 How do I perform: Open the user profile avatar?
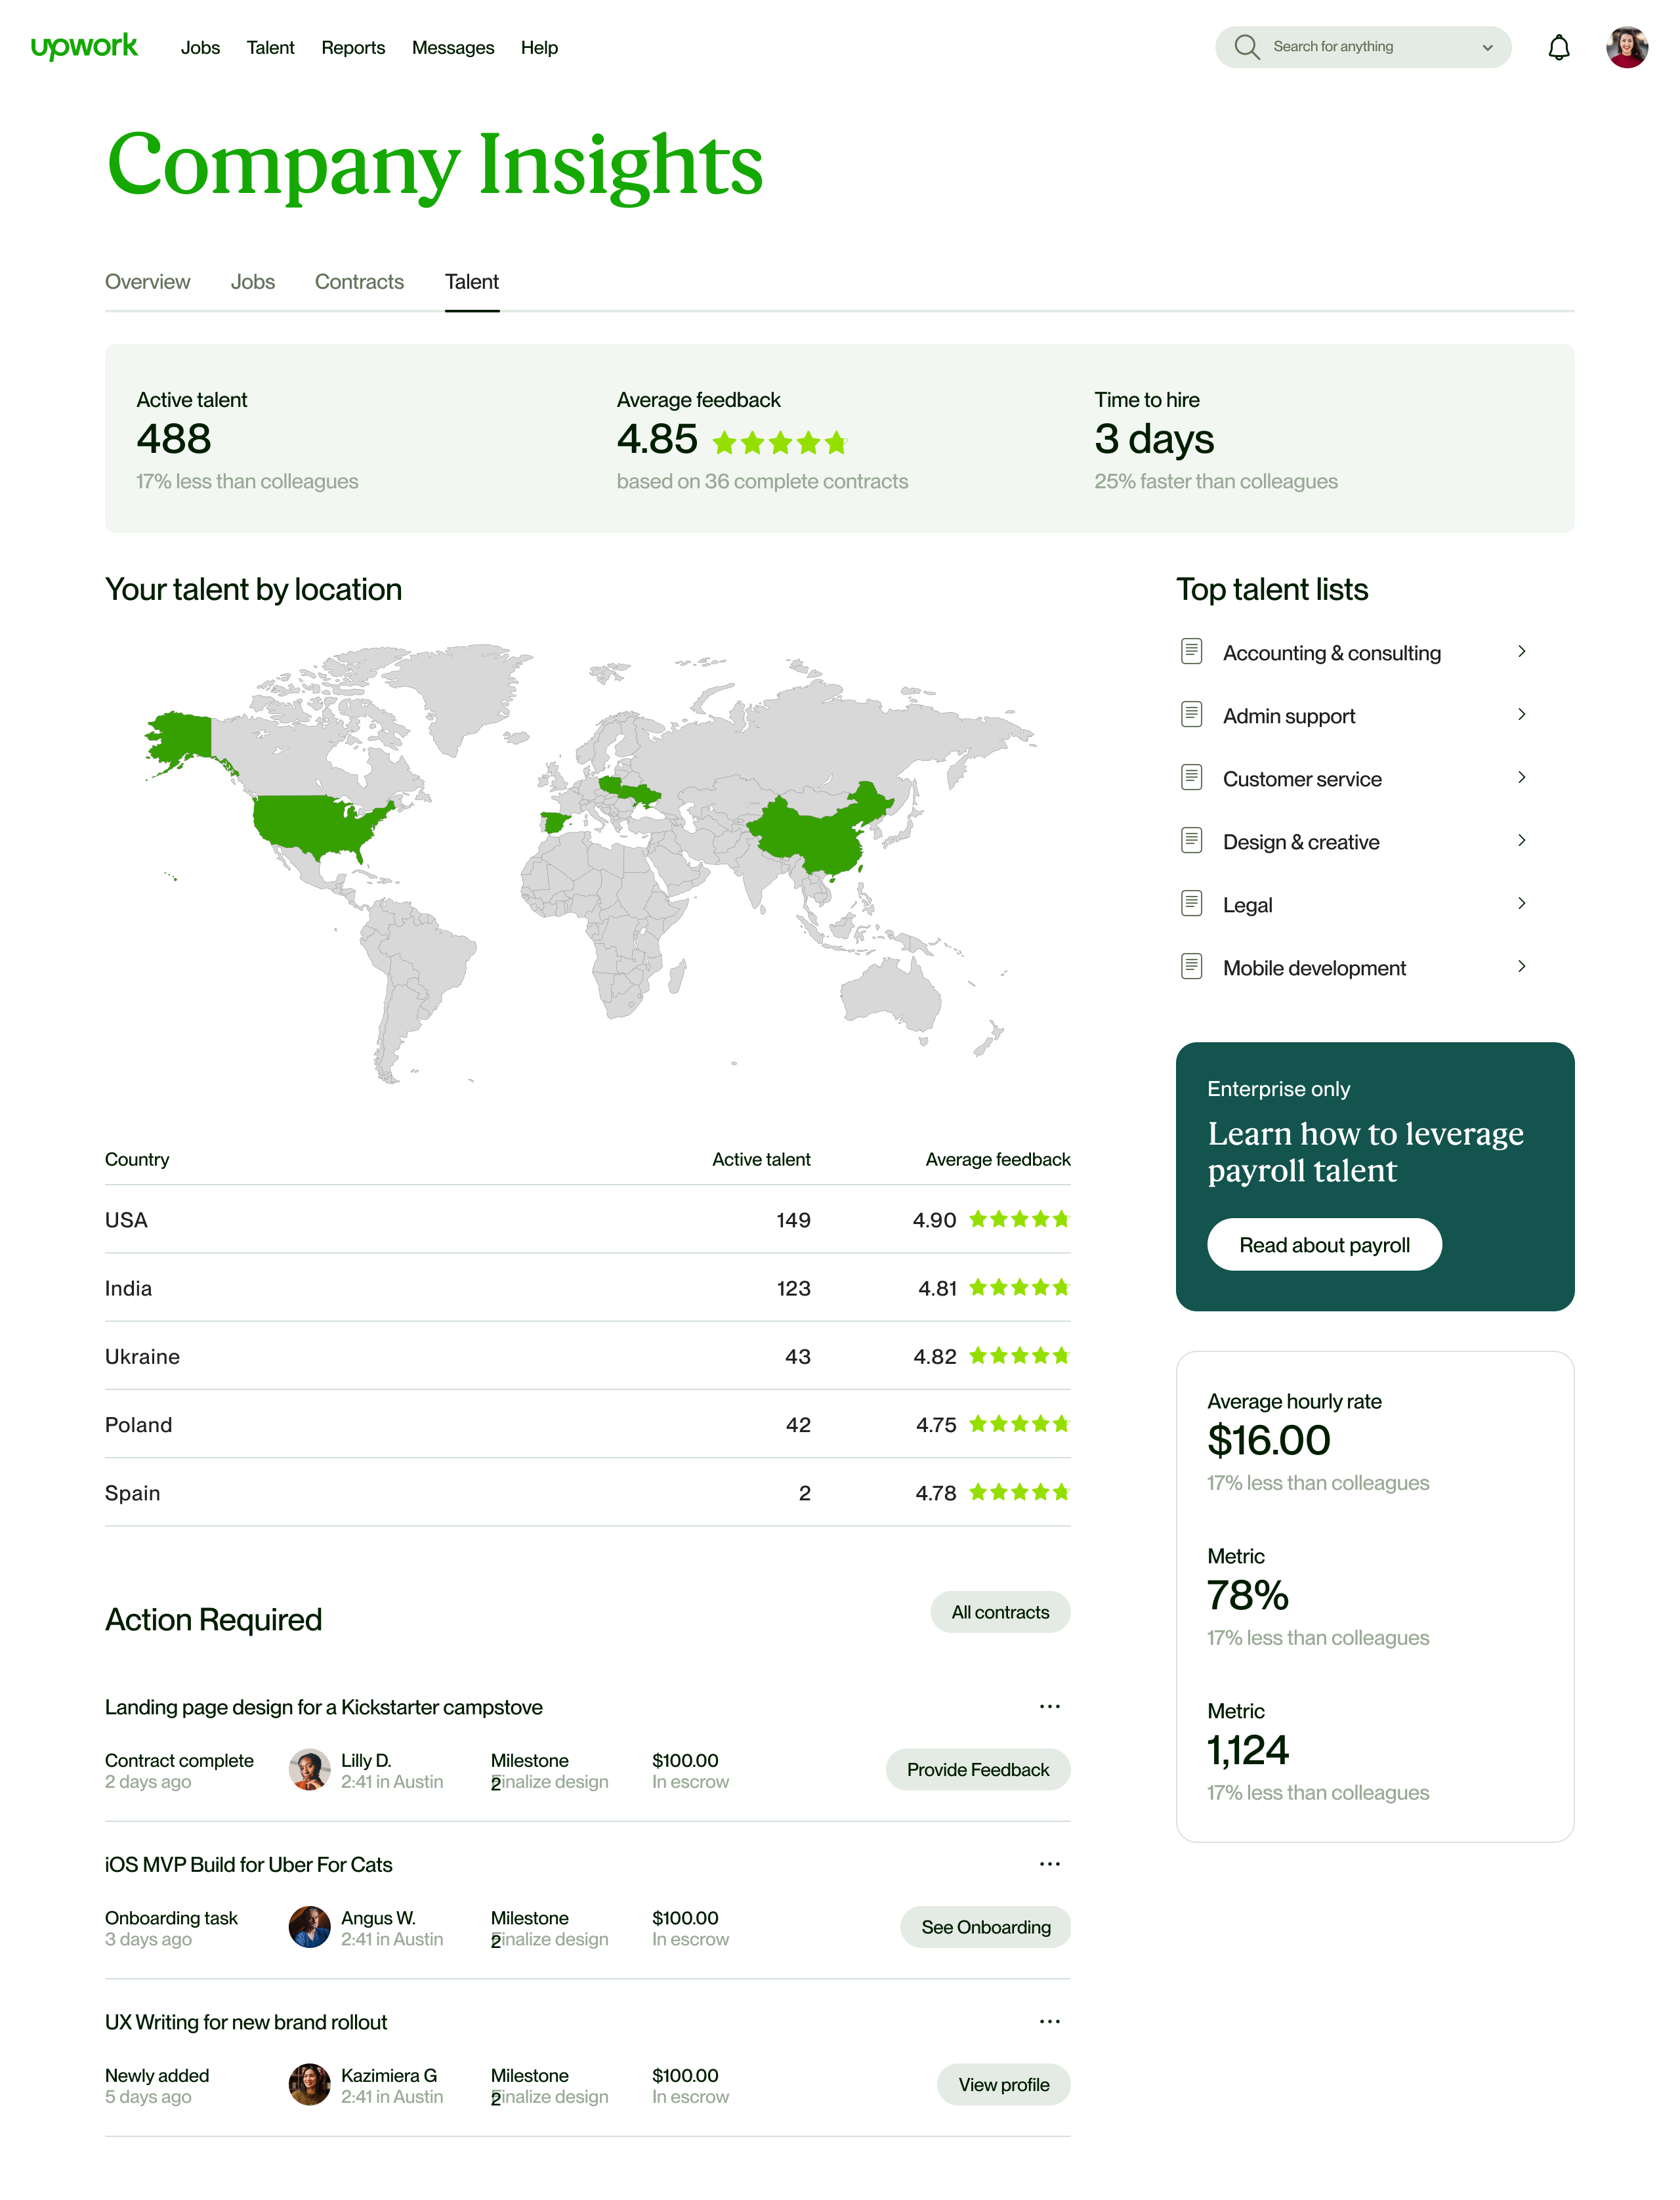click(1627, 47)
